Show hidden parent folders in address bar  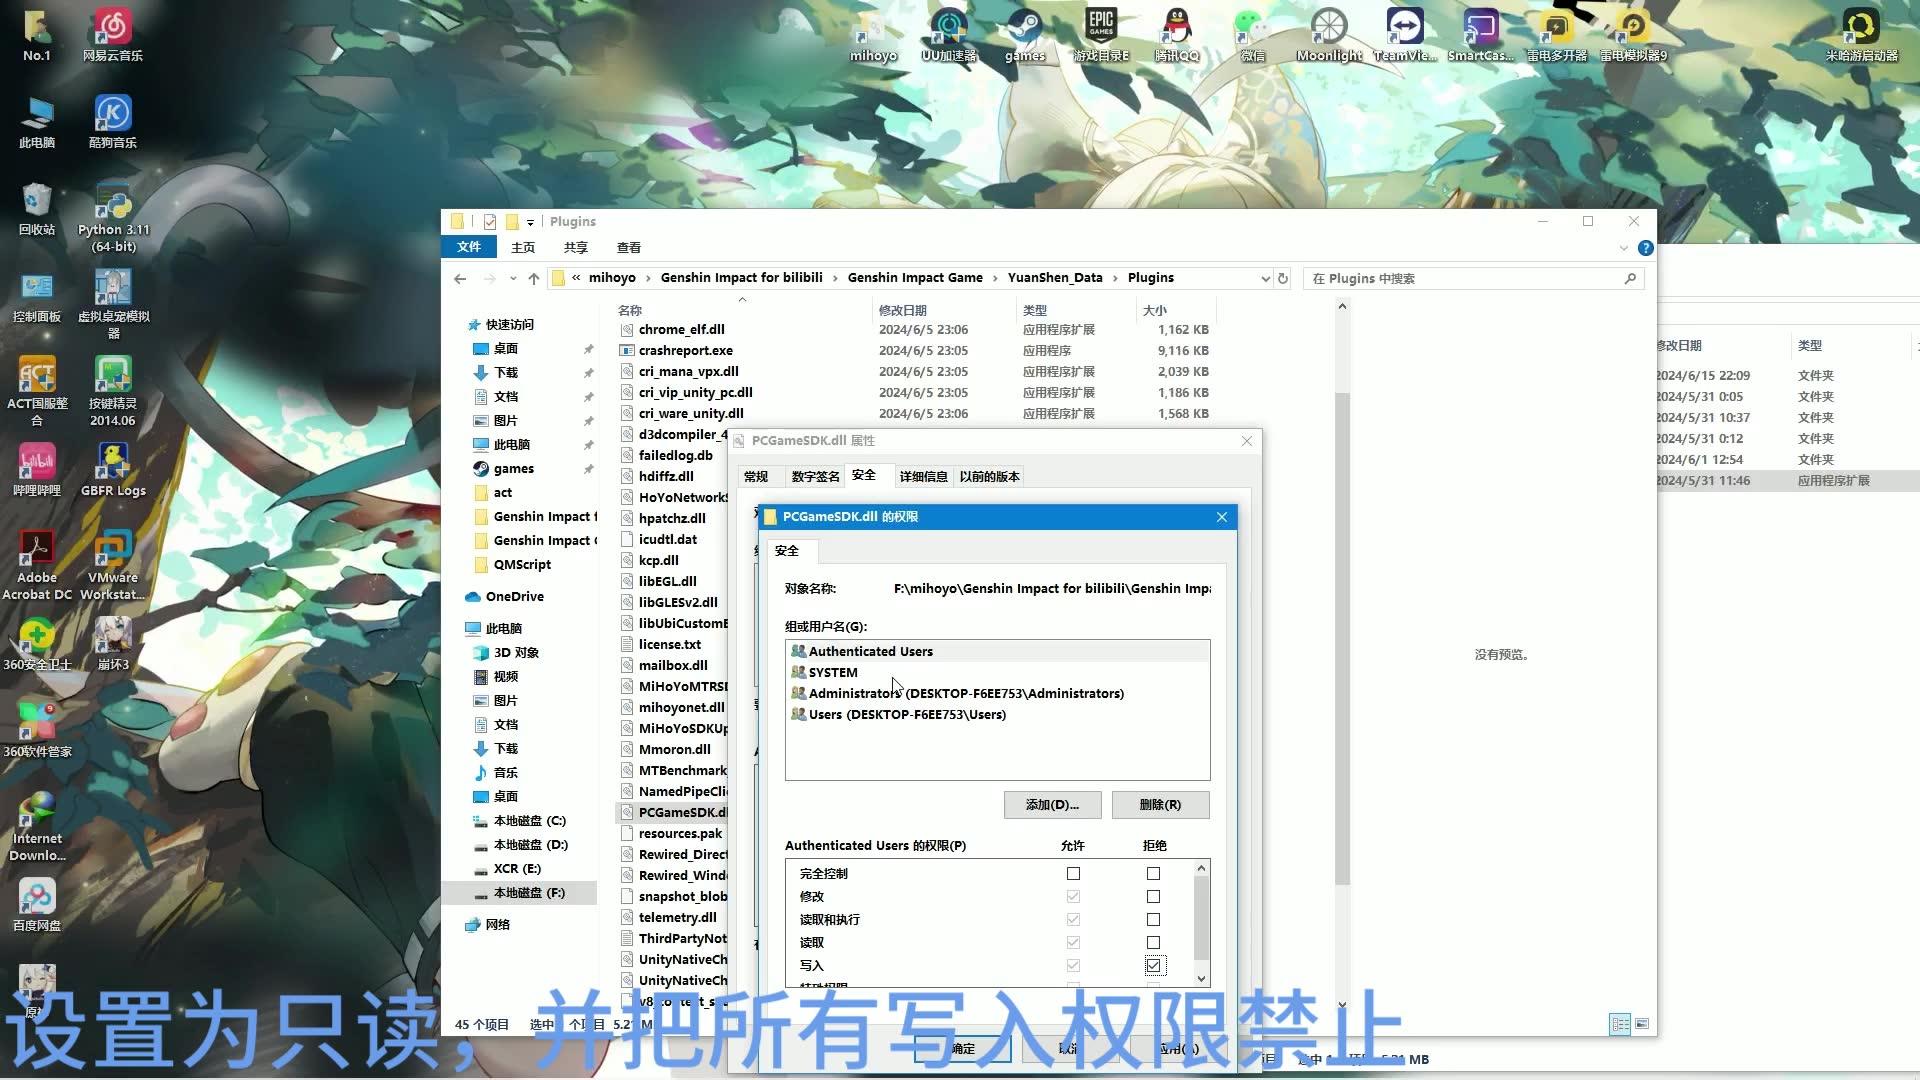576,278
